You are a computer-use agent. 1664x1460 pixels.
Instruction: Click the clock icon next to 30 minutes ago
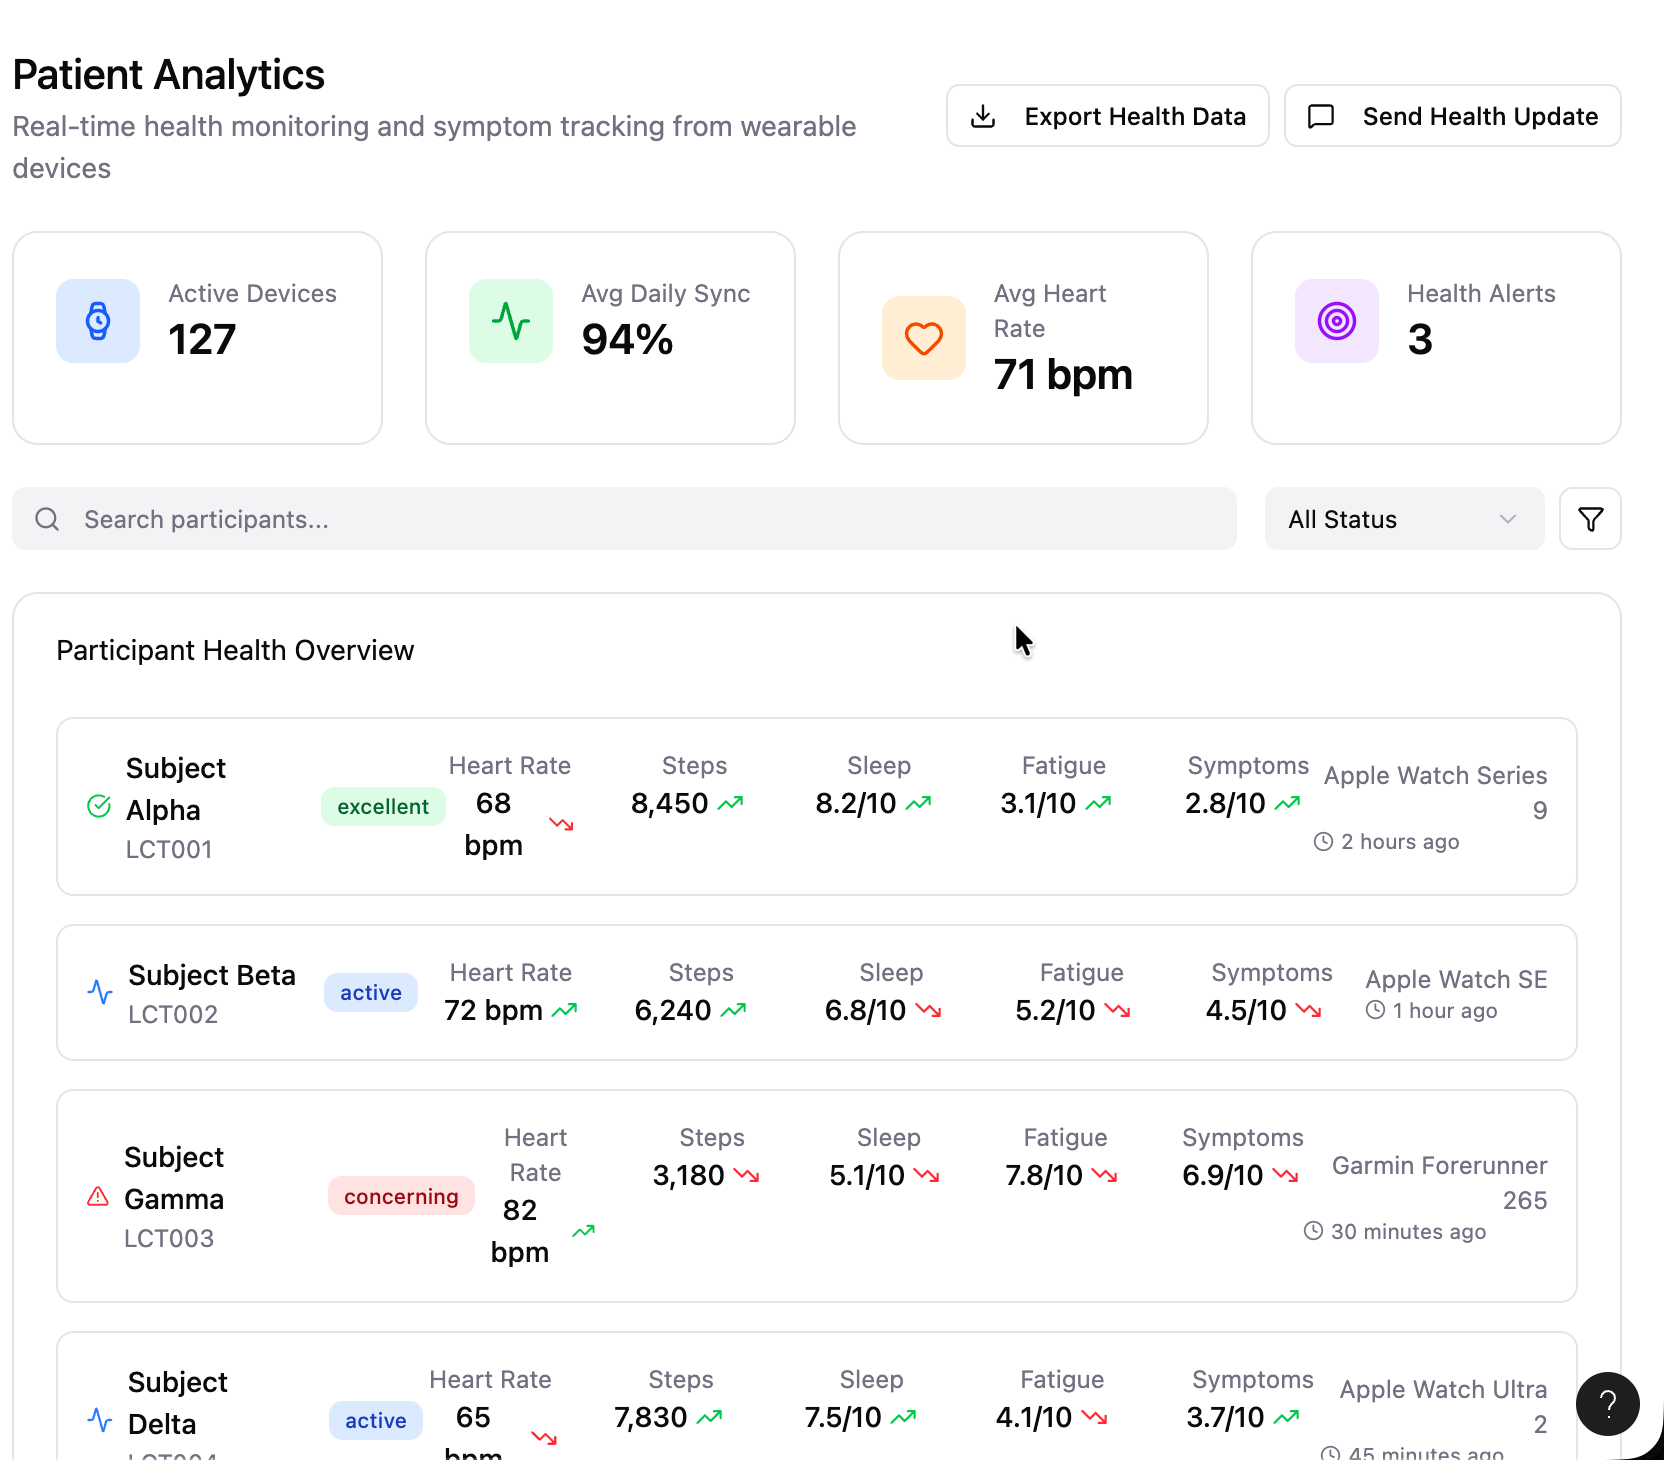(1313, 1231)
